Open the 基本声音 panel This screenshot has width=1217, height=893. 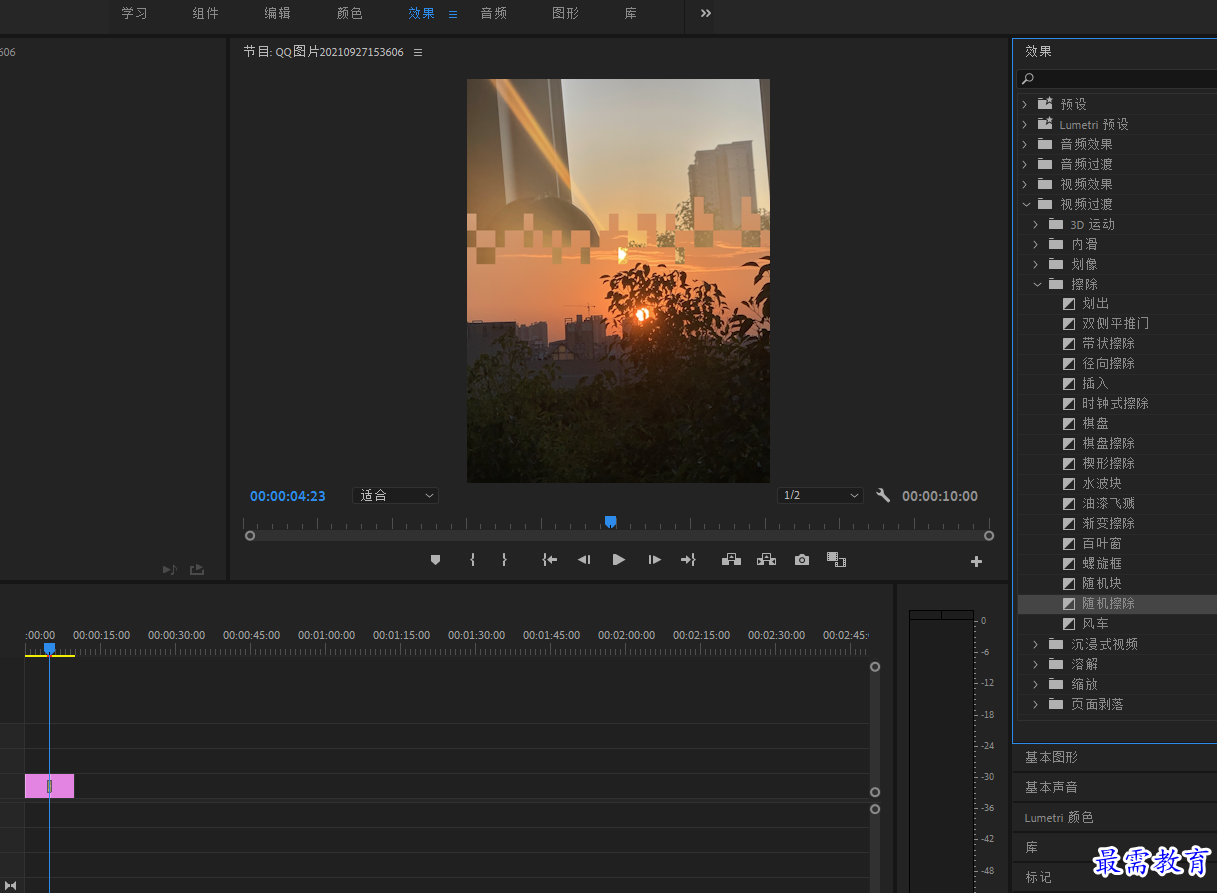coord(1051,788)
